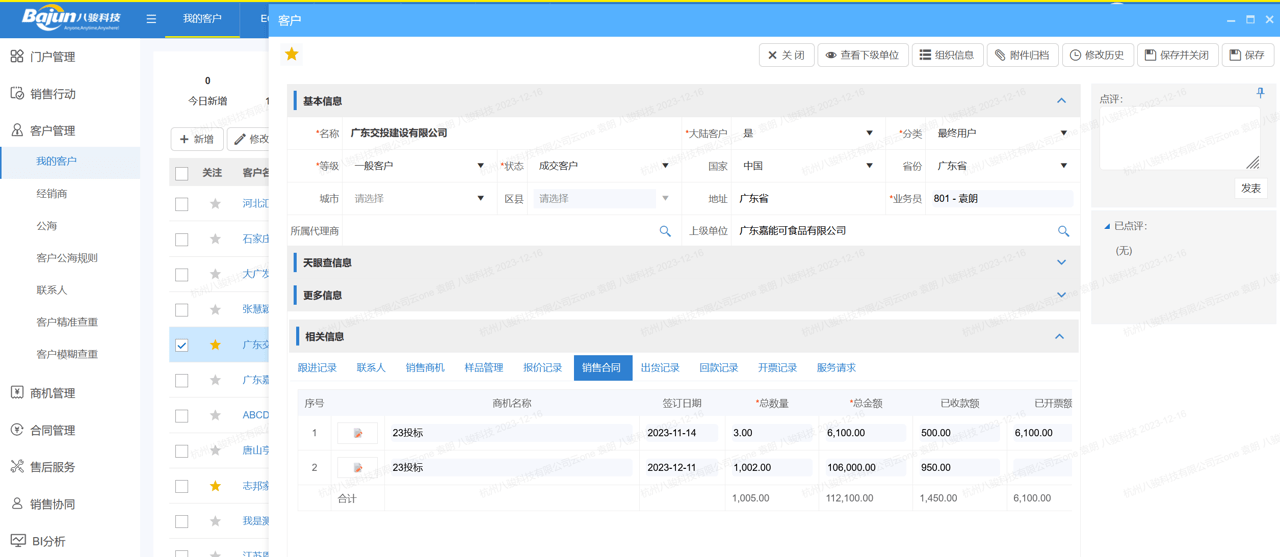The width and height of the screenshot is (1280, 557).
Task: Switch to the 报价记录 tab
Action: (x=542, y=368)
